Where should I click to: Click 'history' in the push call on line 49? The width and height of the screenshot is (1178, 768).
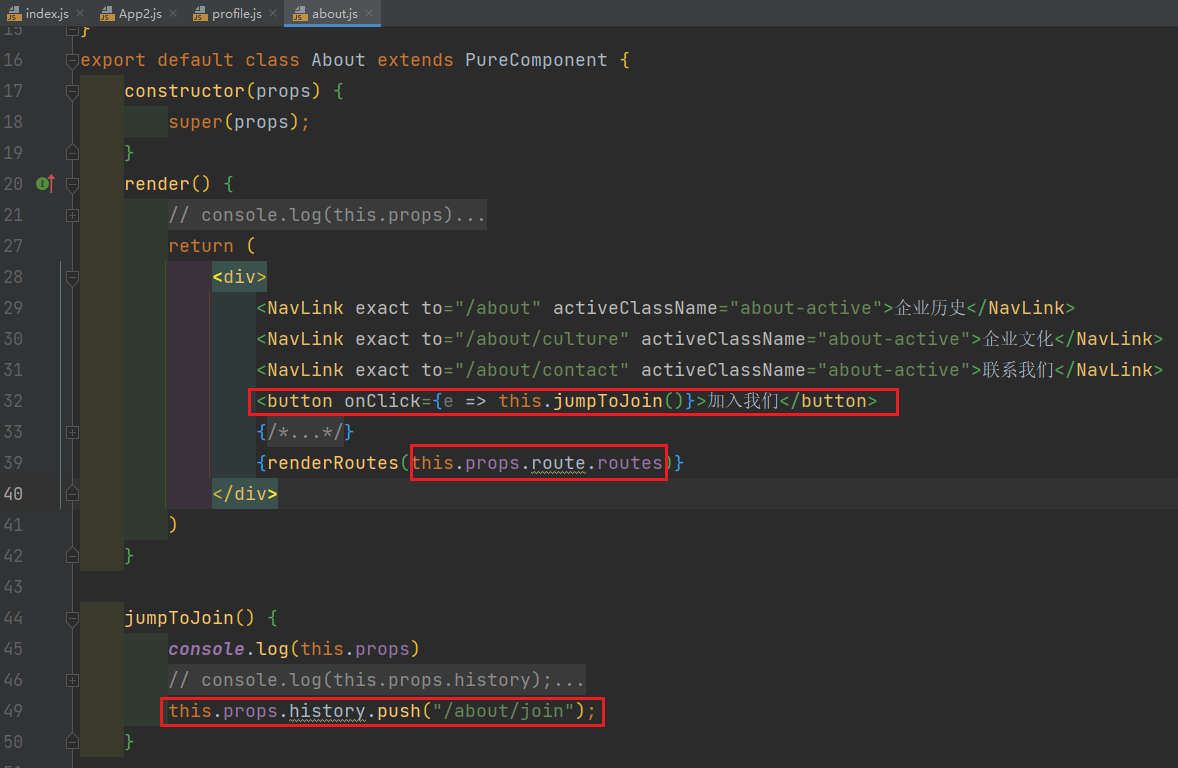click(327, 711)
